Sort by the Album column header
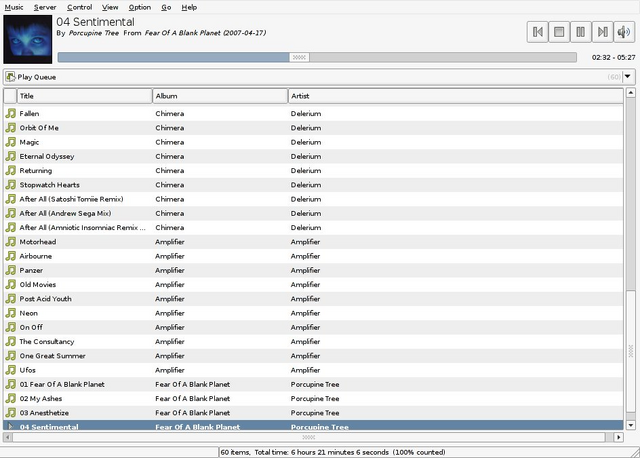The width and height of the screenshot is (640, 458). 220,96
